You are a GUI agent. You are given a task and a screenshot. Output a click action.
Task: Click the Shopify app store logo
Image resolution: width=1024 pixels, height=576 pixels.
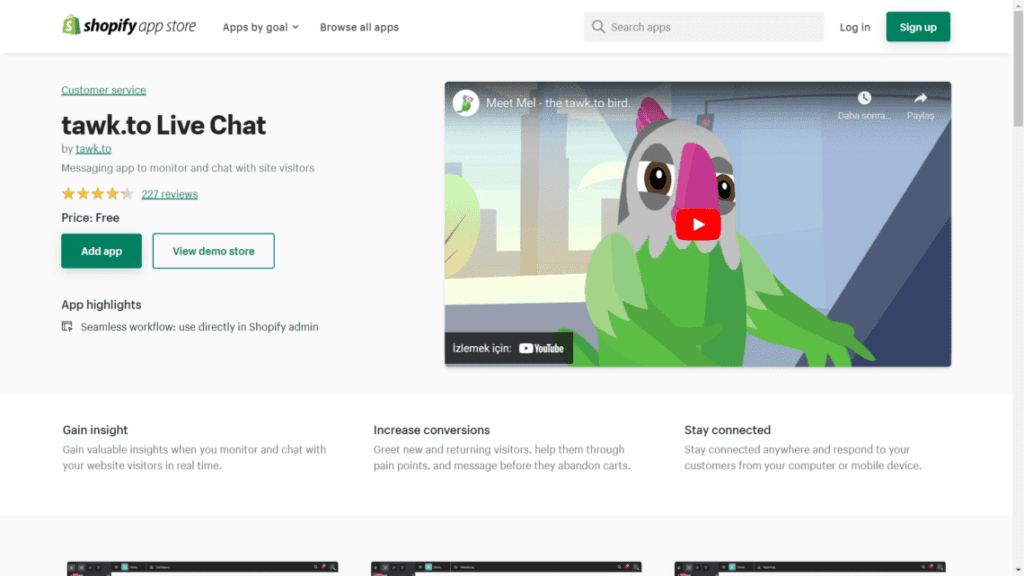(x=129, y=26)
